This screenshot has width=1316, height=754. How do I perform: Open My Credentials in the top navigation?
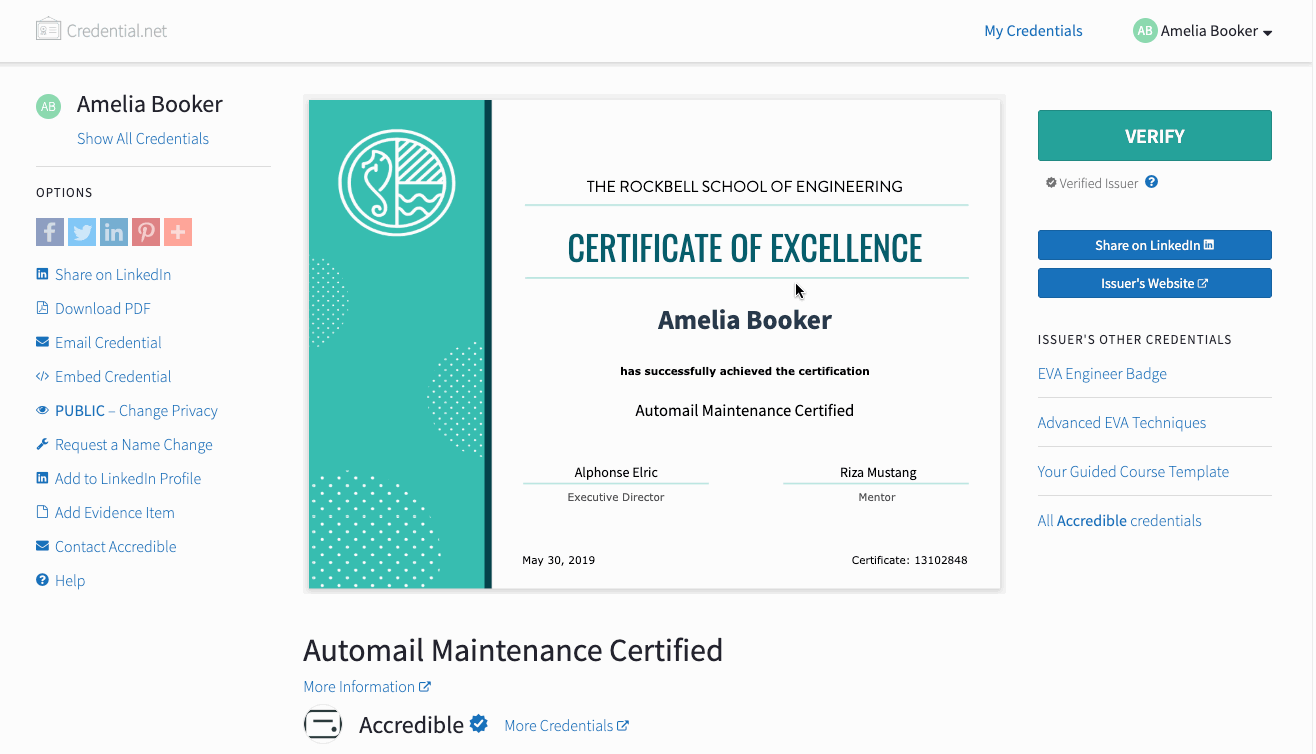tap(1033, 31)
